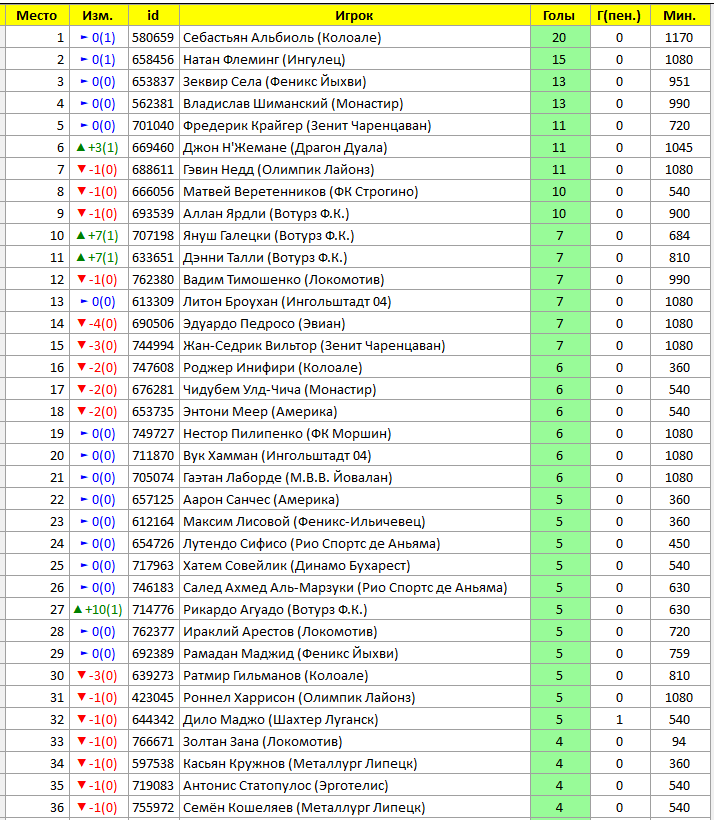Select player Натан Флеминг (Ингулец)

point(264,60)
